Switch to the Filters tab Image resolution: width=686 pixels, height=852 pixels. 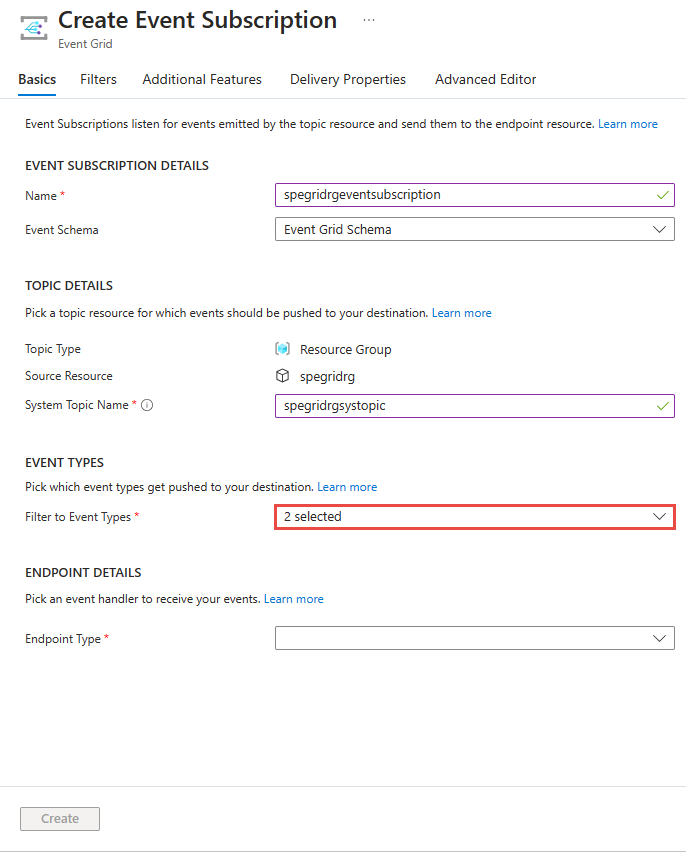97,79
